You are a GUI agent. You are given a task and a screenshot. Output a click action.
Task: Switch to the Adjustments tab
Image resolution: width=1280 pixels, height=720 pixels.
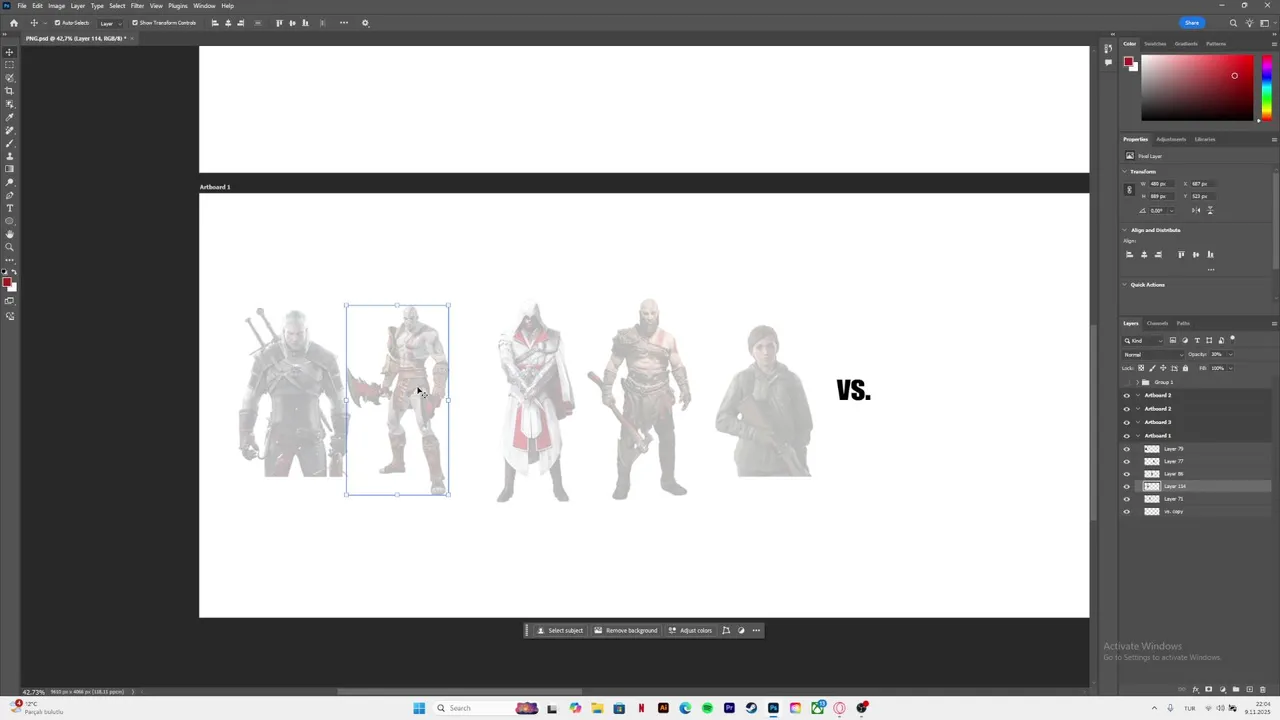click(x=1171, y=139)
